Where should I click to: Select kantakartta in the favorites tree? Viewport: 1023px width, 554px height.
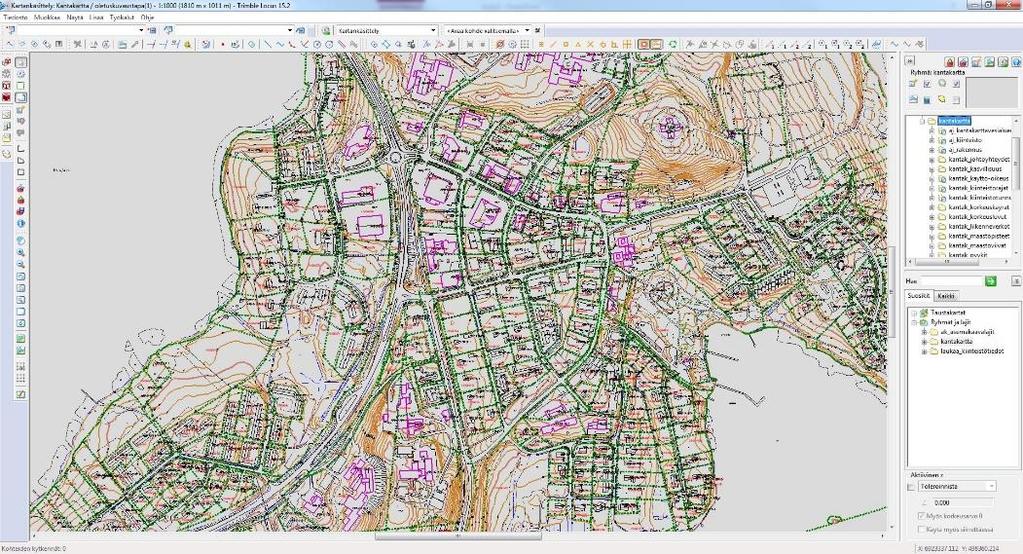pyautogui.click(x=956, y=341)
